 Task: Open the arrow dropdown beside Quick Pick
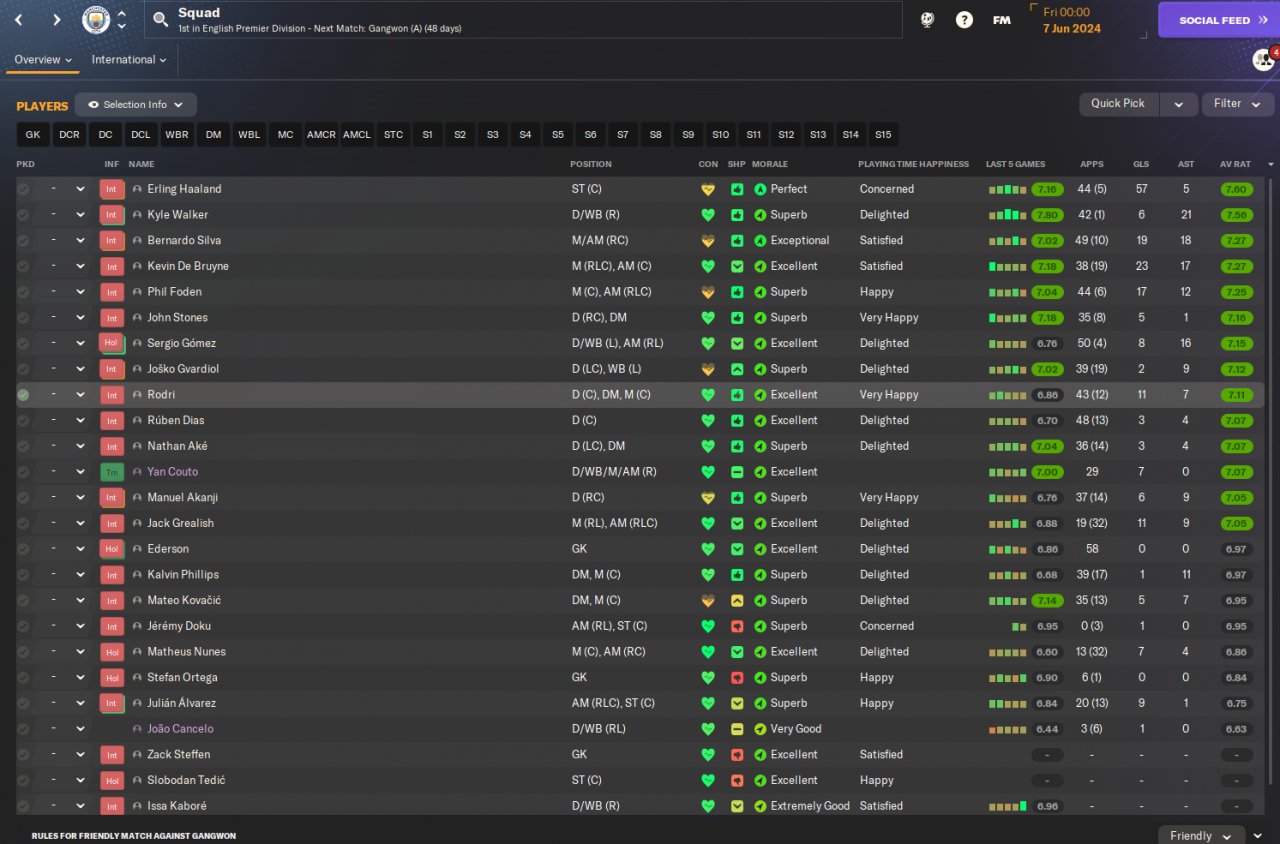point(1179,104)
